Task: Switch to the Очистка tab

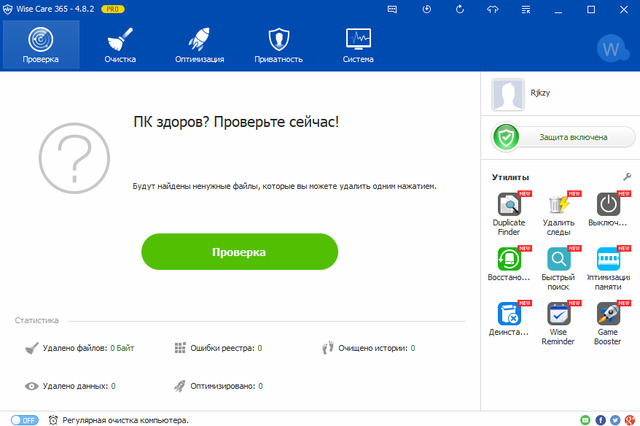Action: pyautogui.click(x=119, y=46)
